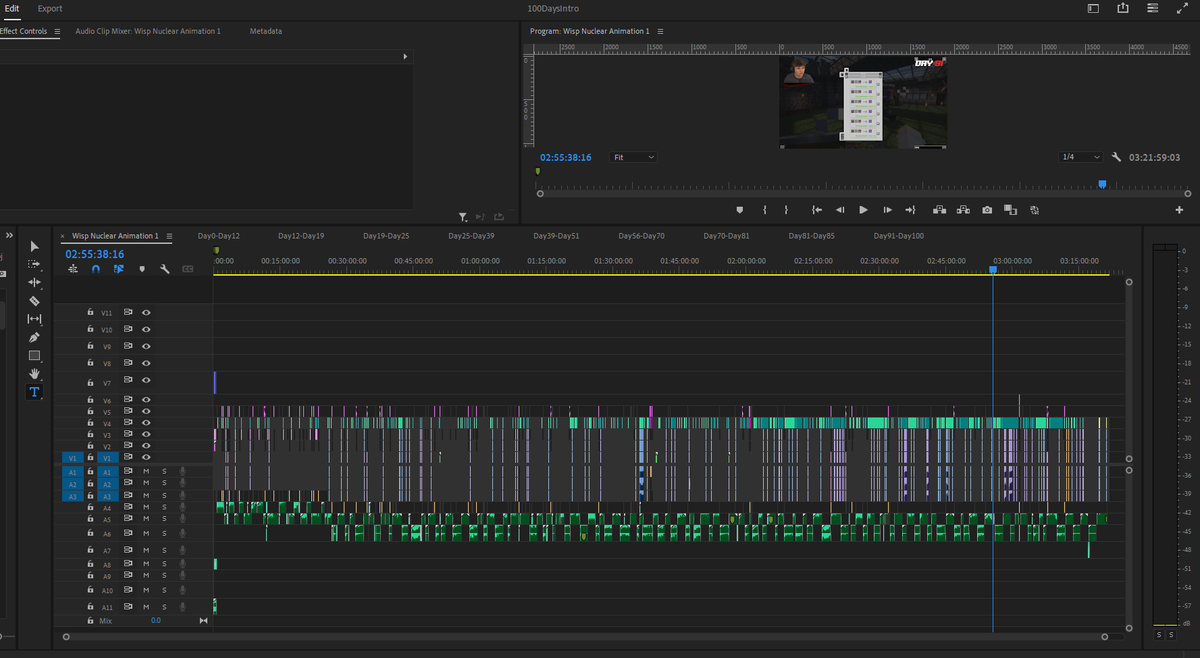Click the Go to Out icon
The width and height of the screenshot is (1200, 658).
click(x=910, y=210)
